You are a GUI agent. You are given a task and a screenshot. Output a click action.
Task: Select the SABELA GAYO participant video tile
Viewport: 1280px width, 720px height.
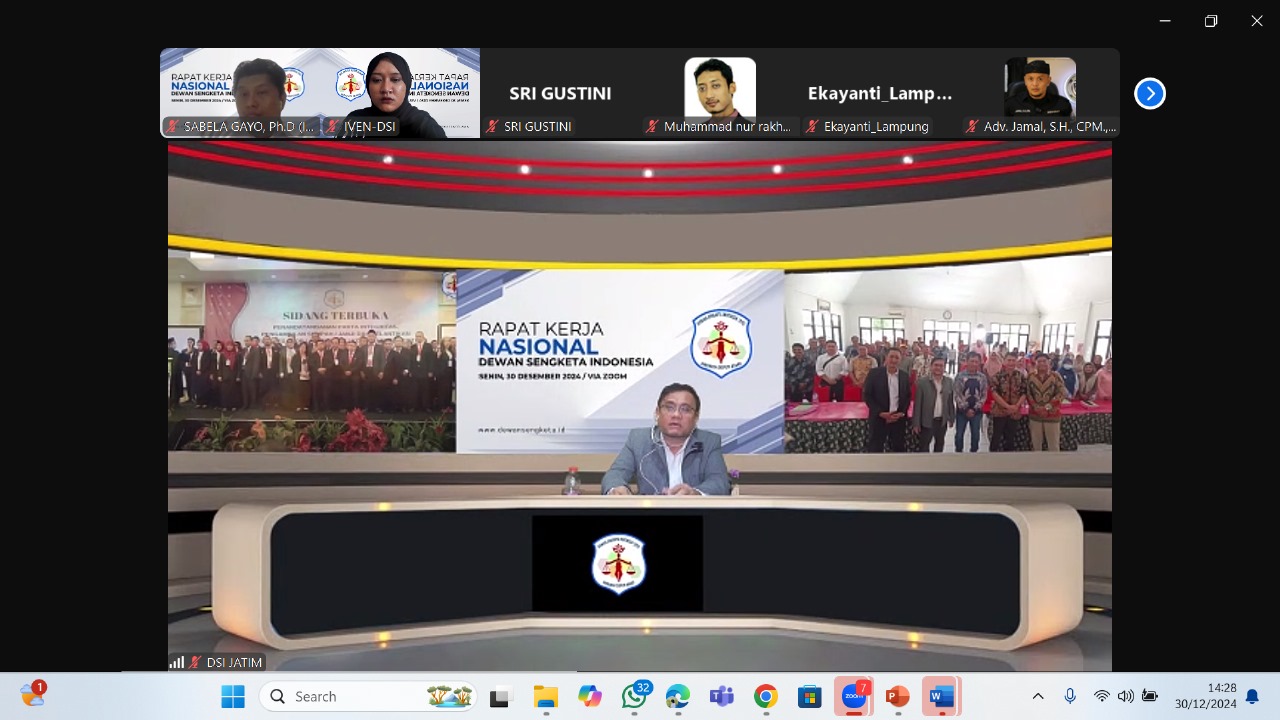[240, 92]
